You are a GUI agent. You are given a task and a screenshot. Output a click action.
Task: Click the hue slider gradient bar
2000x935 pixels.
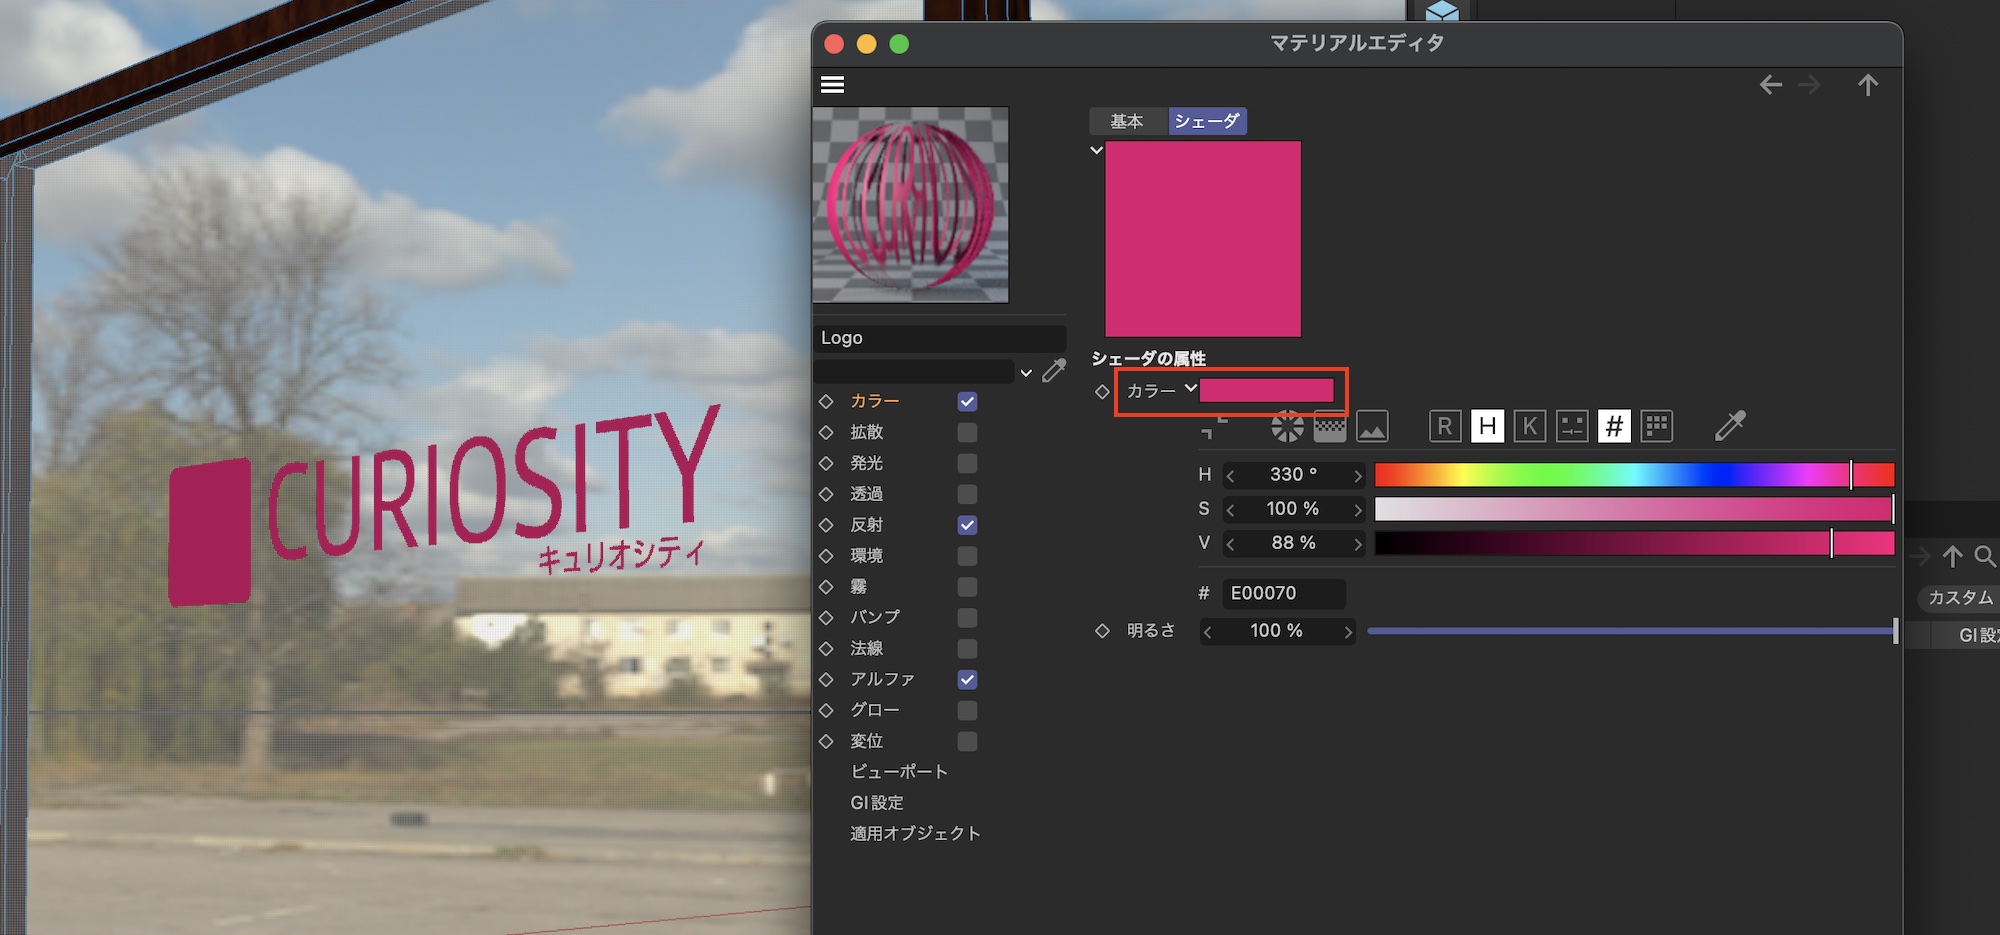(x=1633, y=475)
